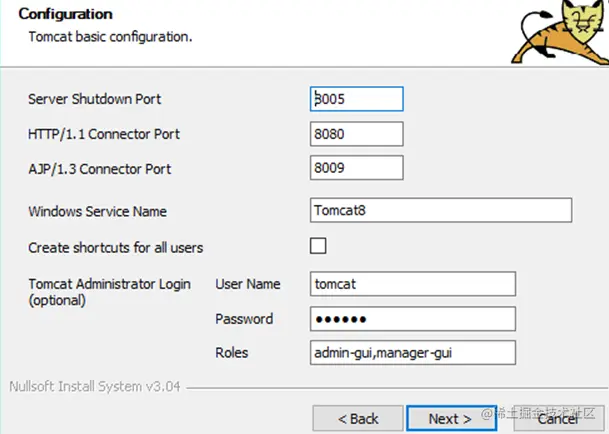This screenshot has width=609, height=434.
Task: Focus the Server Shutdown Port field
Action: click(357, 99)
